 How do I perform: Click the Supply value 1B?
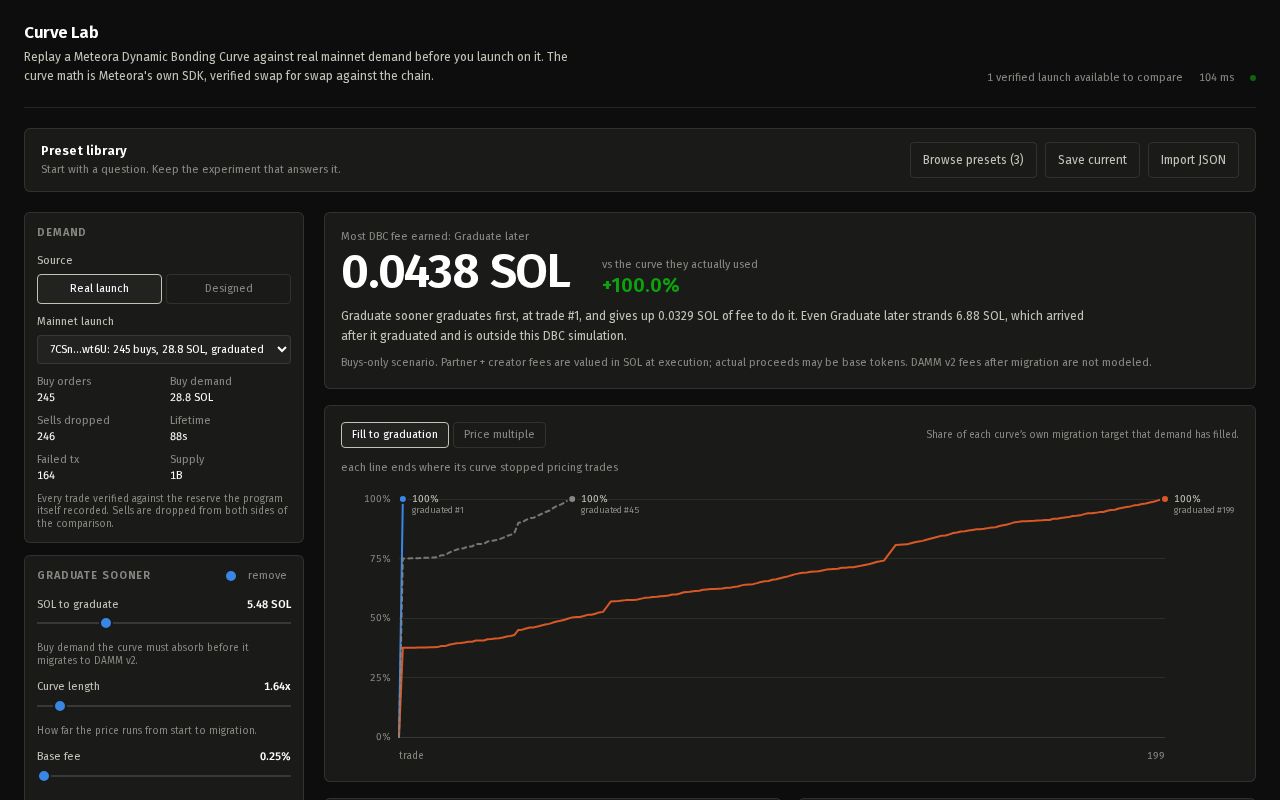click(176, 476)
